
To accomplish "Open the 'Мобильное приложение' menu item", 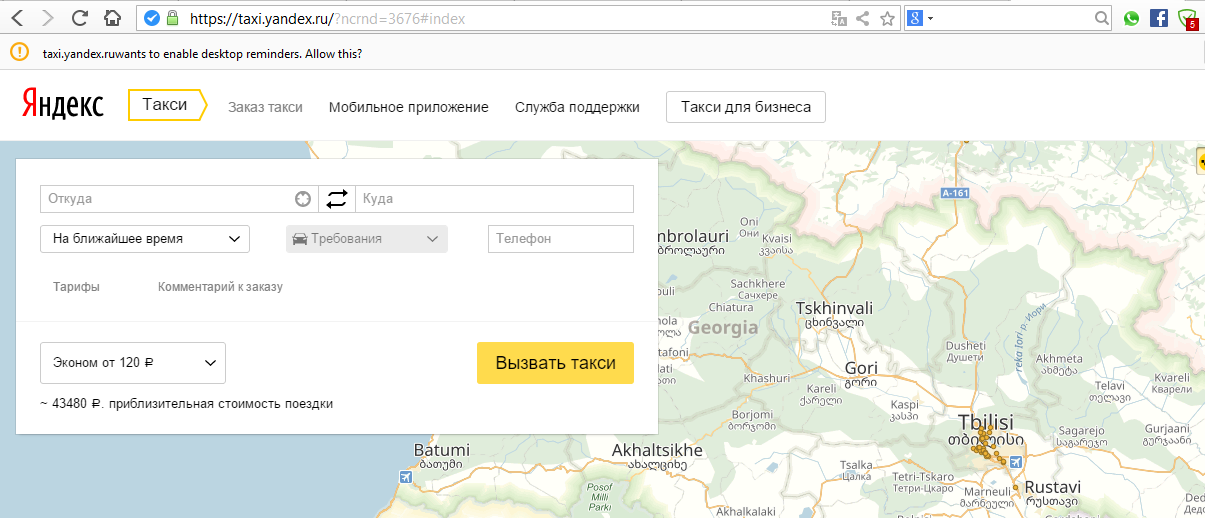I will [408, 107].
